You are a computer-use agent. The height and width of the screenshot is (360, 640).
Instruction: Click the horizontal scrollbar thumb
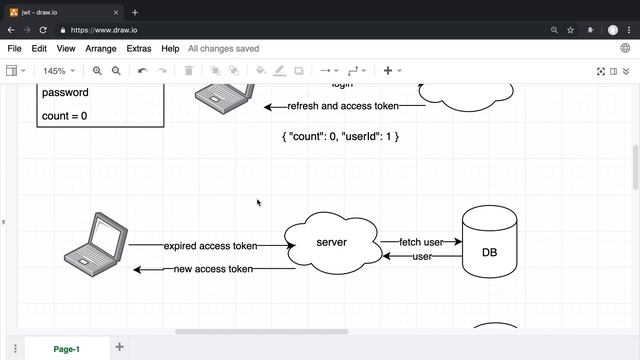262,331
